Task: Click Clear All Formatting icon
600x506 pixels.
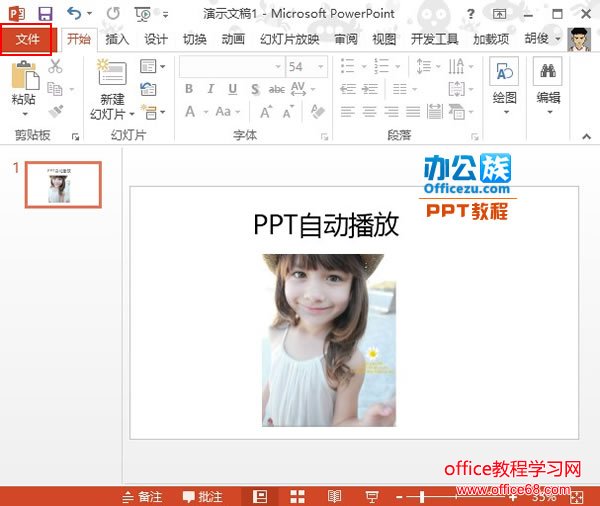Action: 318,112
